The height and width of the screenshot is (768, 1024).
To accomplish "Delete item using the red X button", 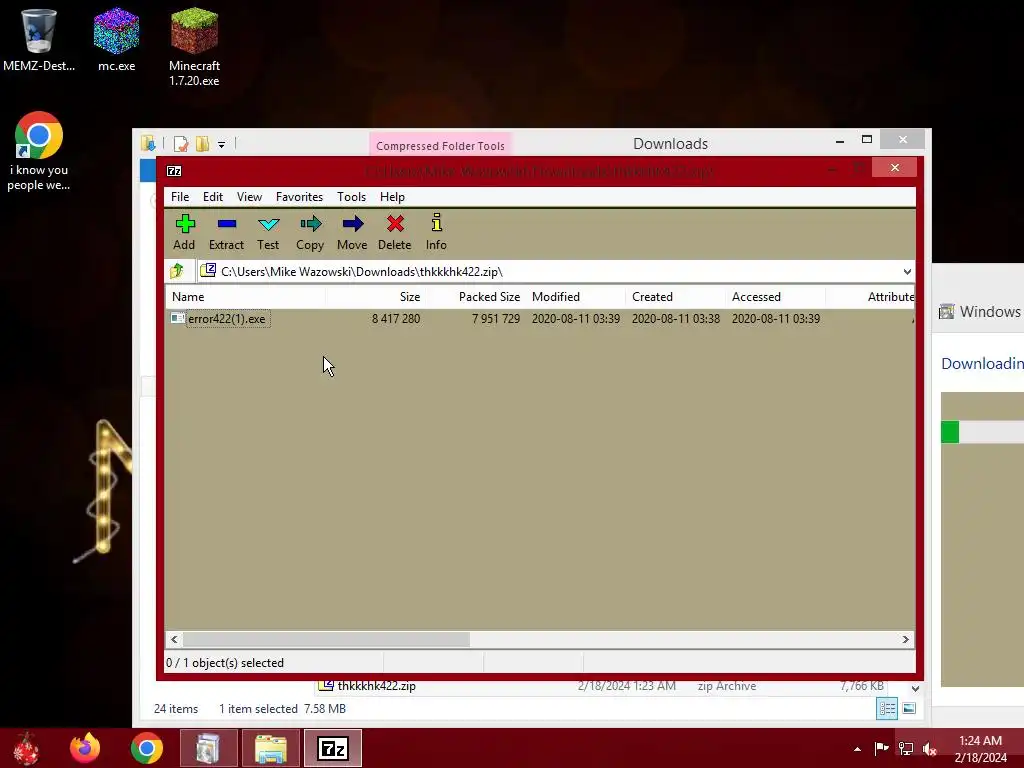I will (394, 232).
